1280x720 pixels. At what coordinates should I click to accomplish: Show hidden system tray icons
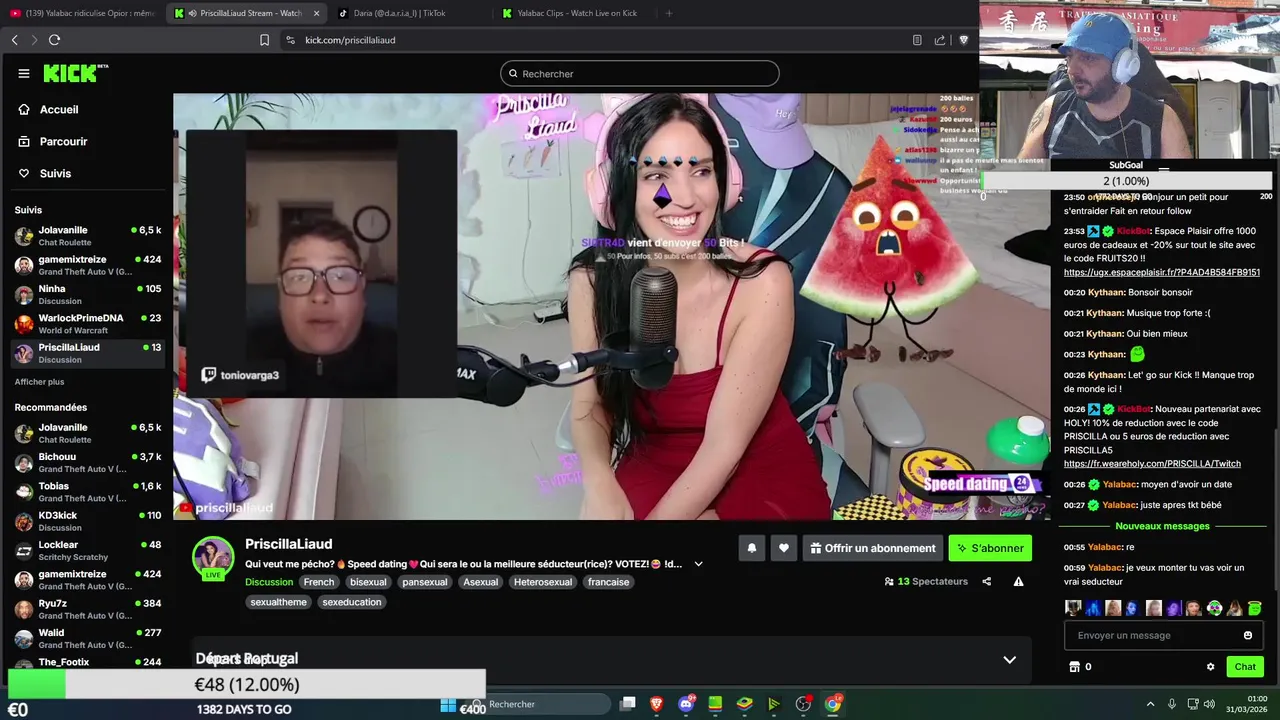click(1150, 704)
